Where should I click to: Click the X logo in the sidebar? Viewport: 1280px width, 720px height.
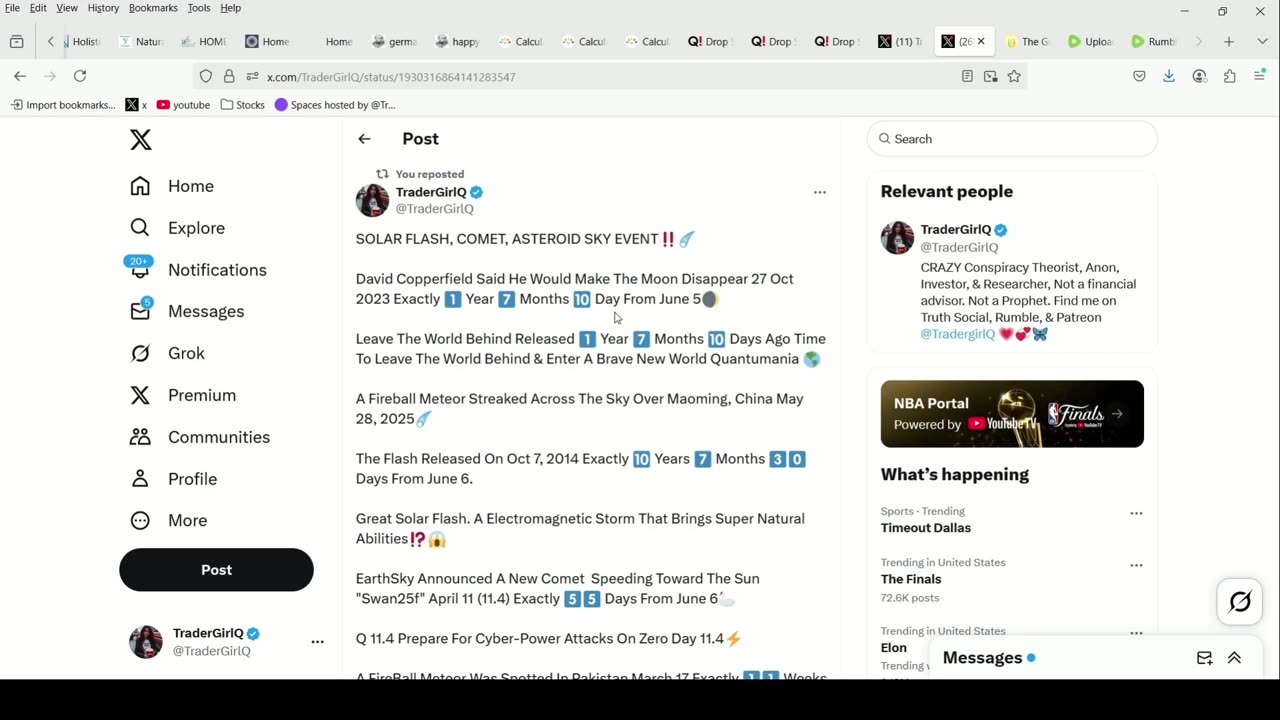tap(141, 140)
